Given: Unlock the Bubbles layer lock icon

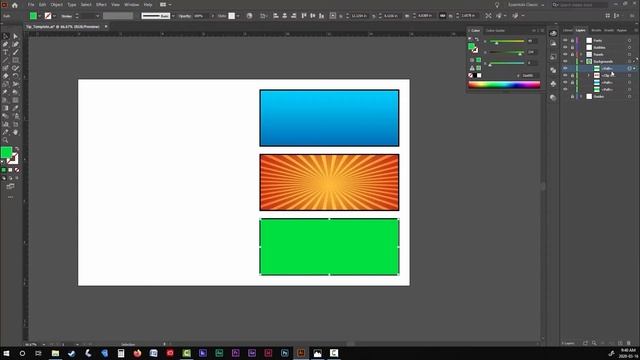Looking at the screenshot, I should pos(572,47).
